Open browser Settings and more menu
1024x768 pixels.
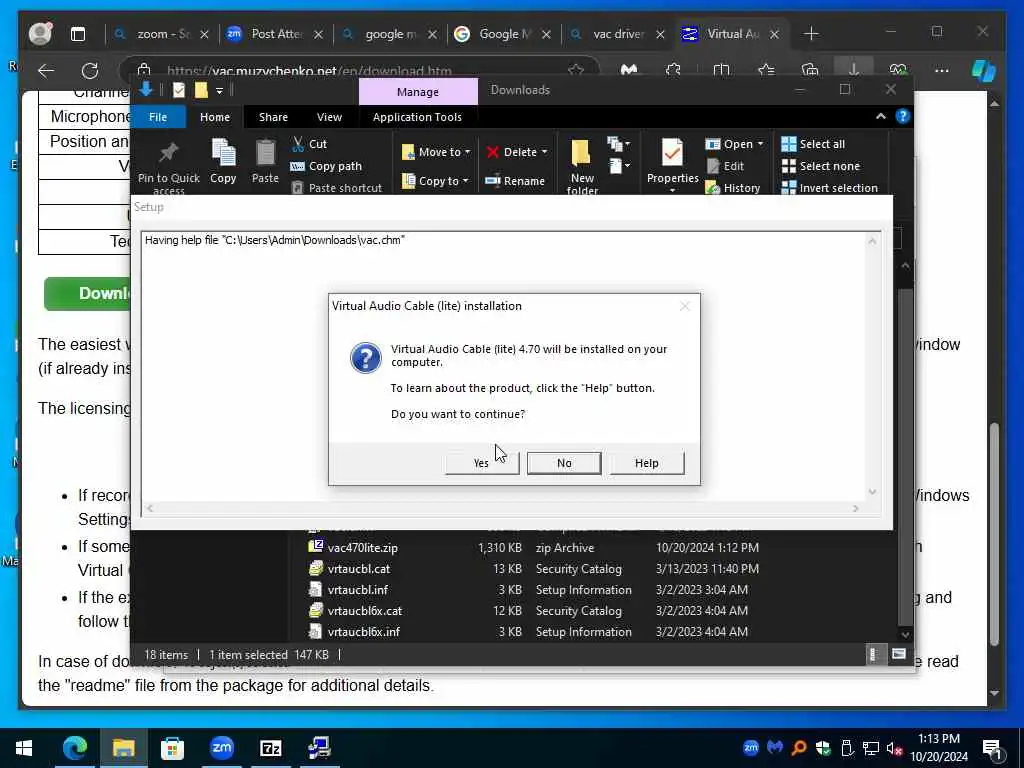pyautogui.click(x=941, y=71)
